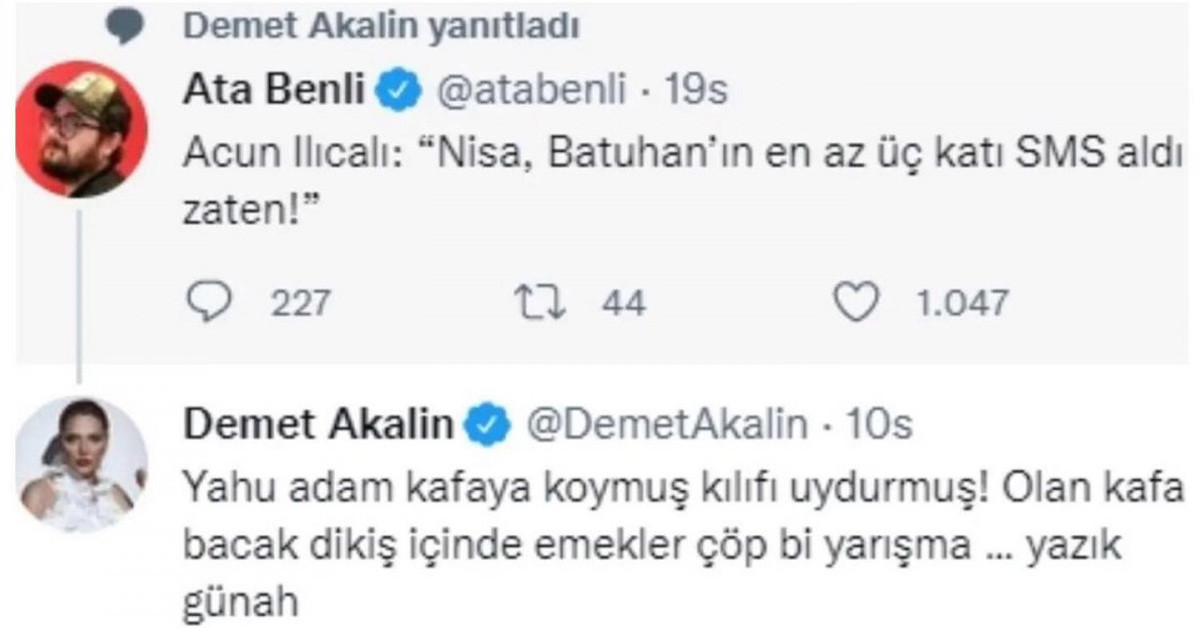Click the reply bubble icon on Ata Benli's tweet

tap(208, 298)
